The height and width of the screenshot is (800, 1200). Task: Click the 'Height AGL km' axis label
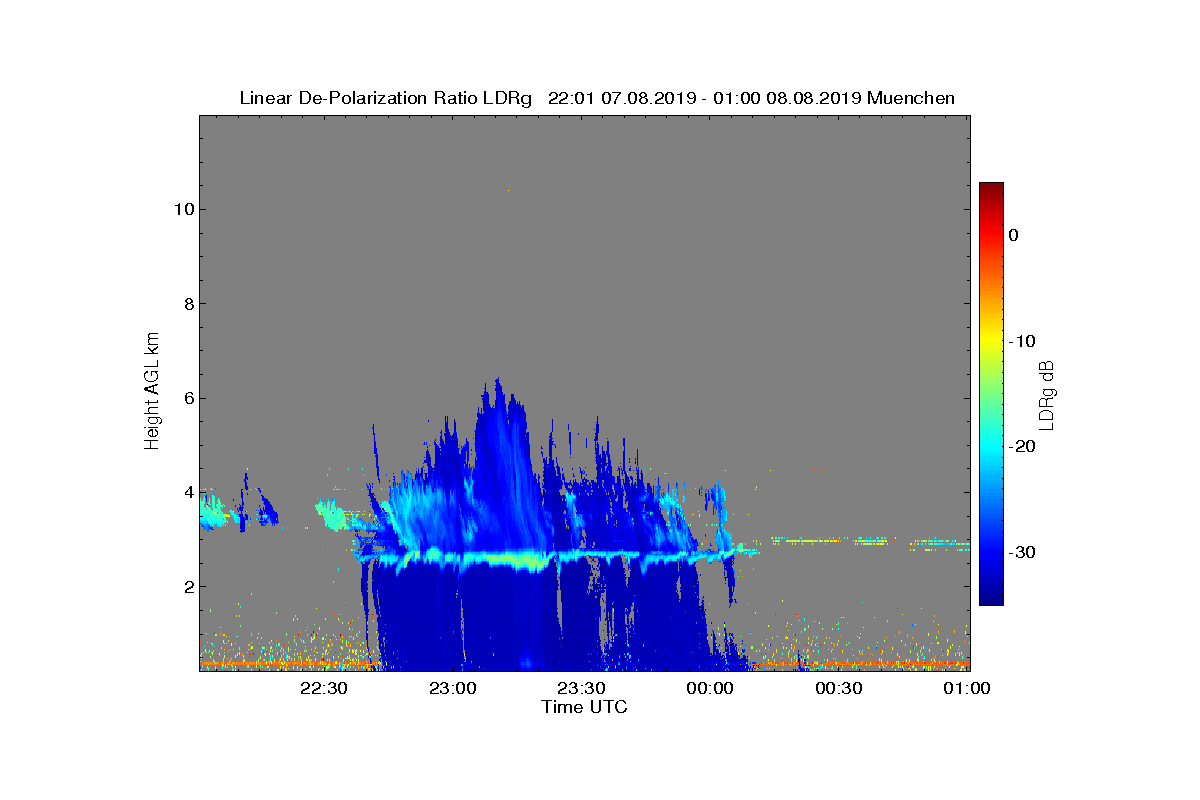[152, 392]
